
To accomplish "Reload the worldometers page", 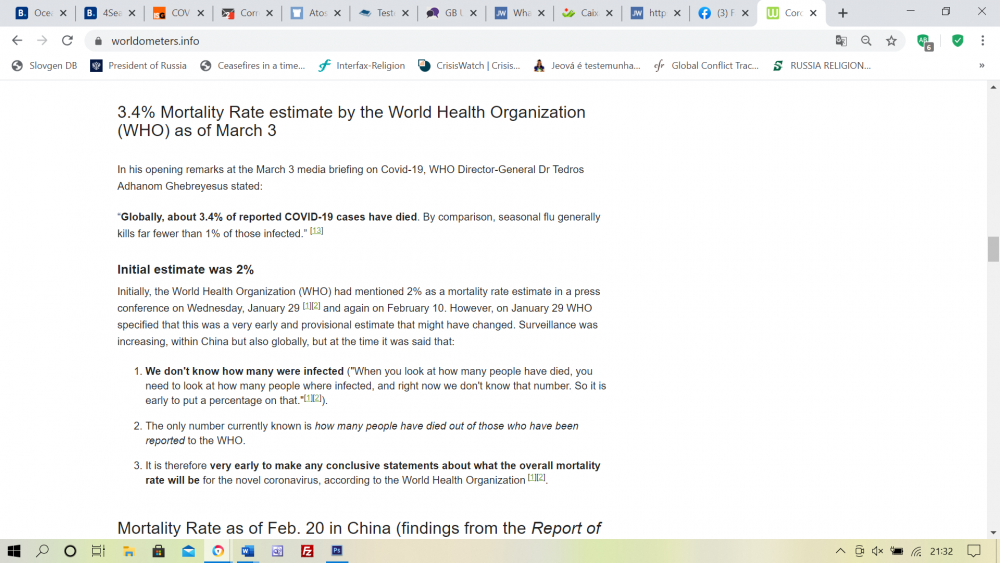I will pos(67,41).
